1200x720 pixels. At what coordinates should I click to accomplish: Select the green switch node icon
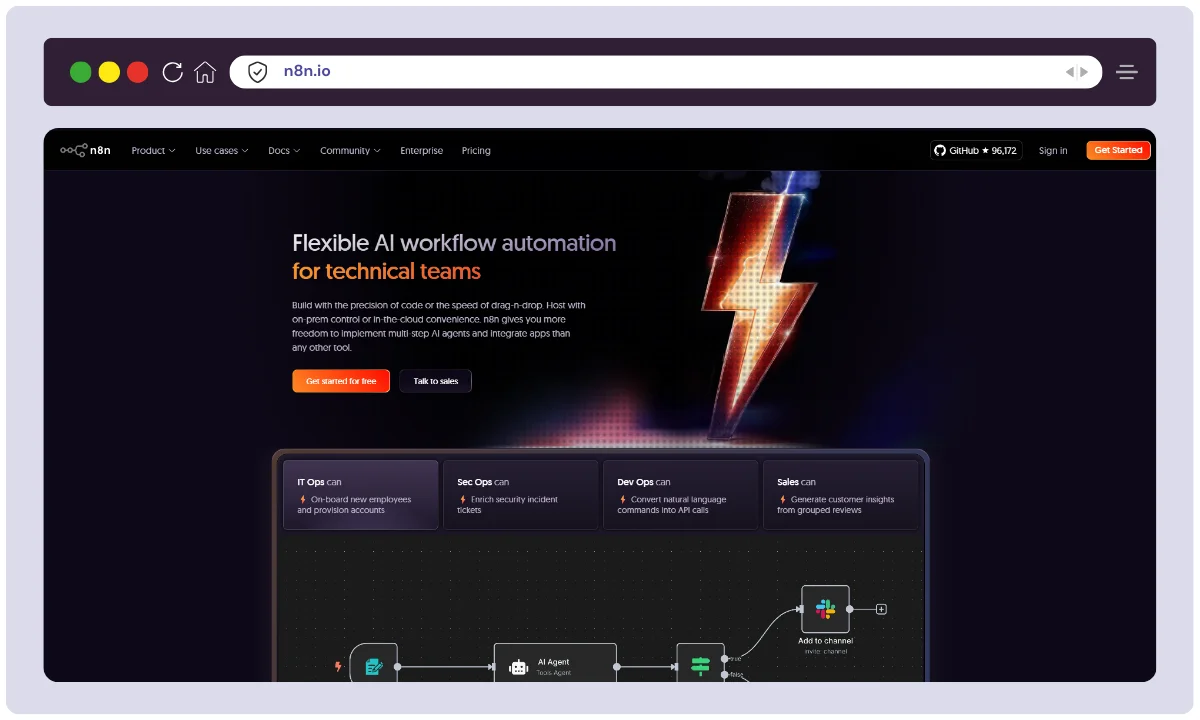click(x=701, y=665)
